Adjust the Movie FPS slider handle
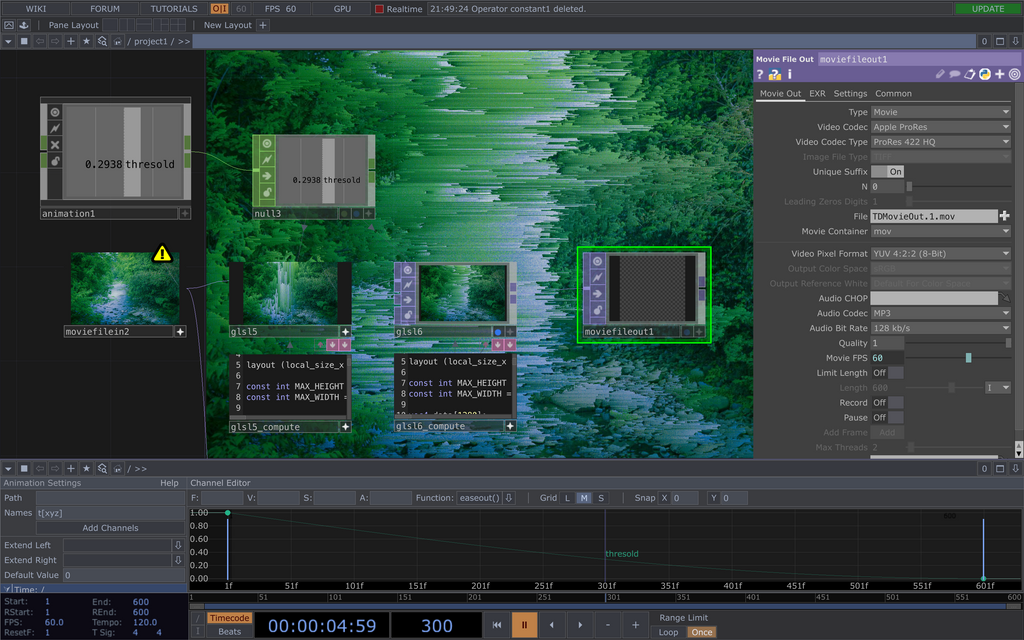Viewport: 1024px width, 640px height. pos(968,358)
